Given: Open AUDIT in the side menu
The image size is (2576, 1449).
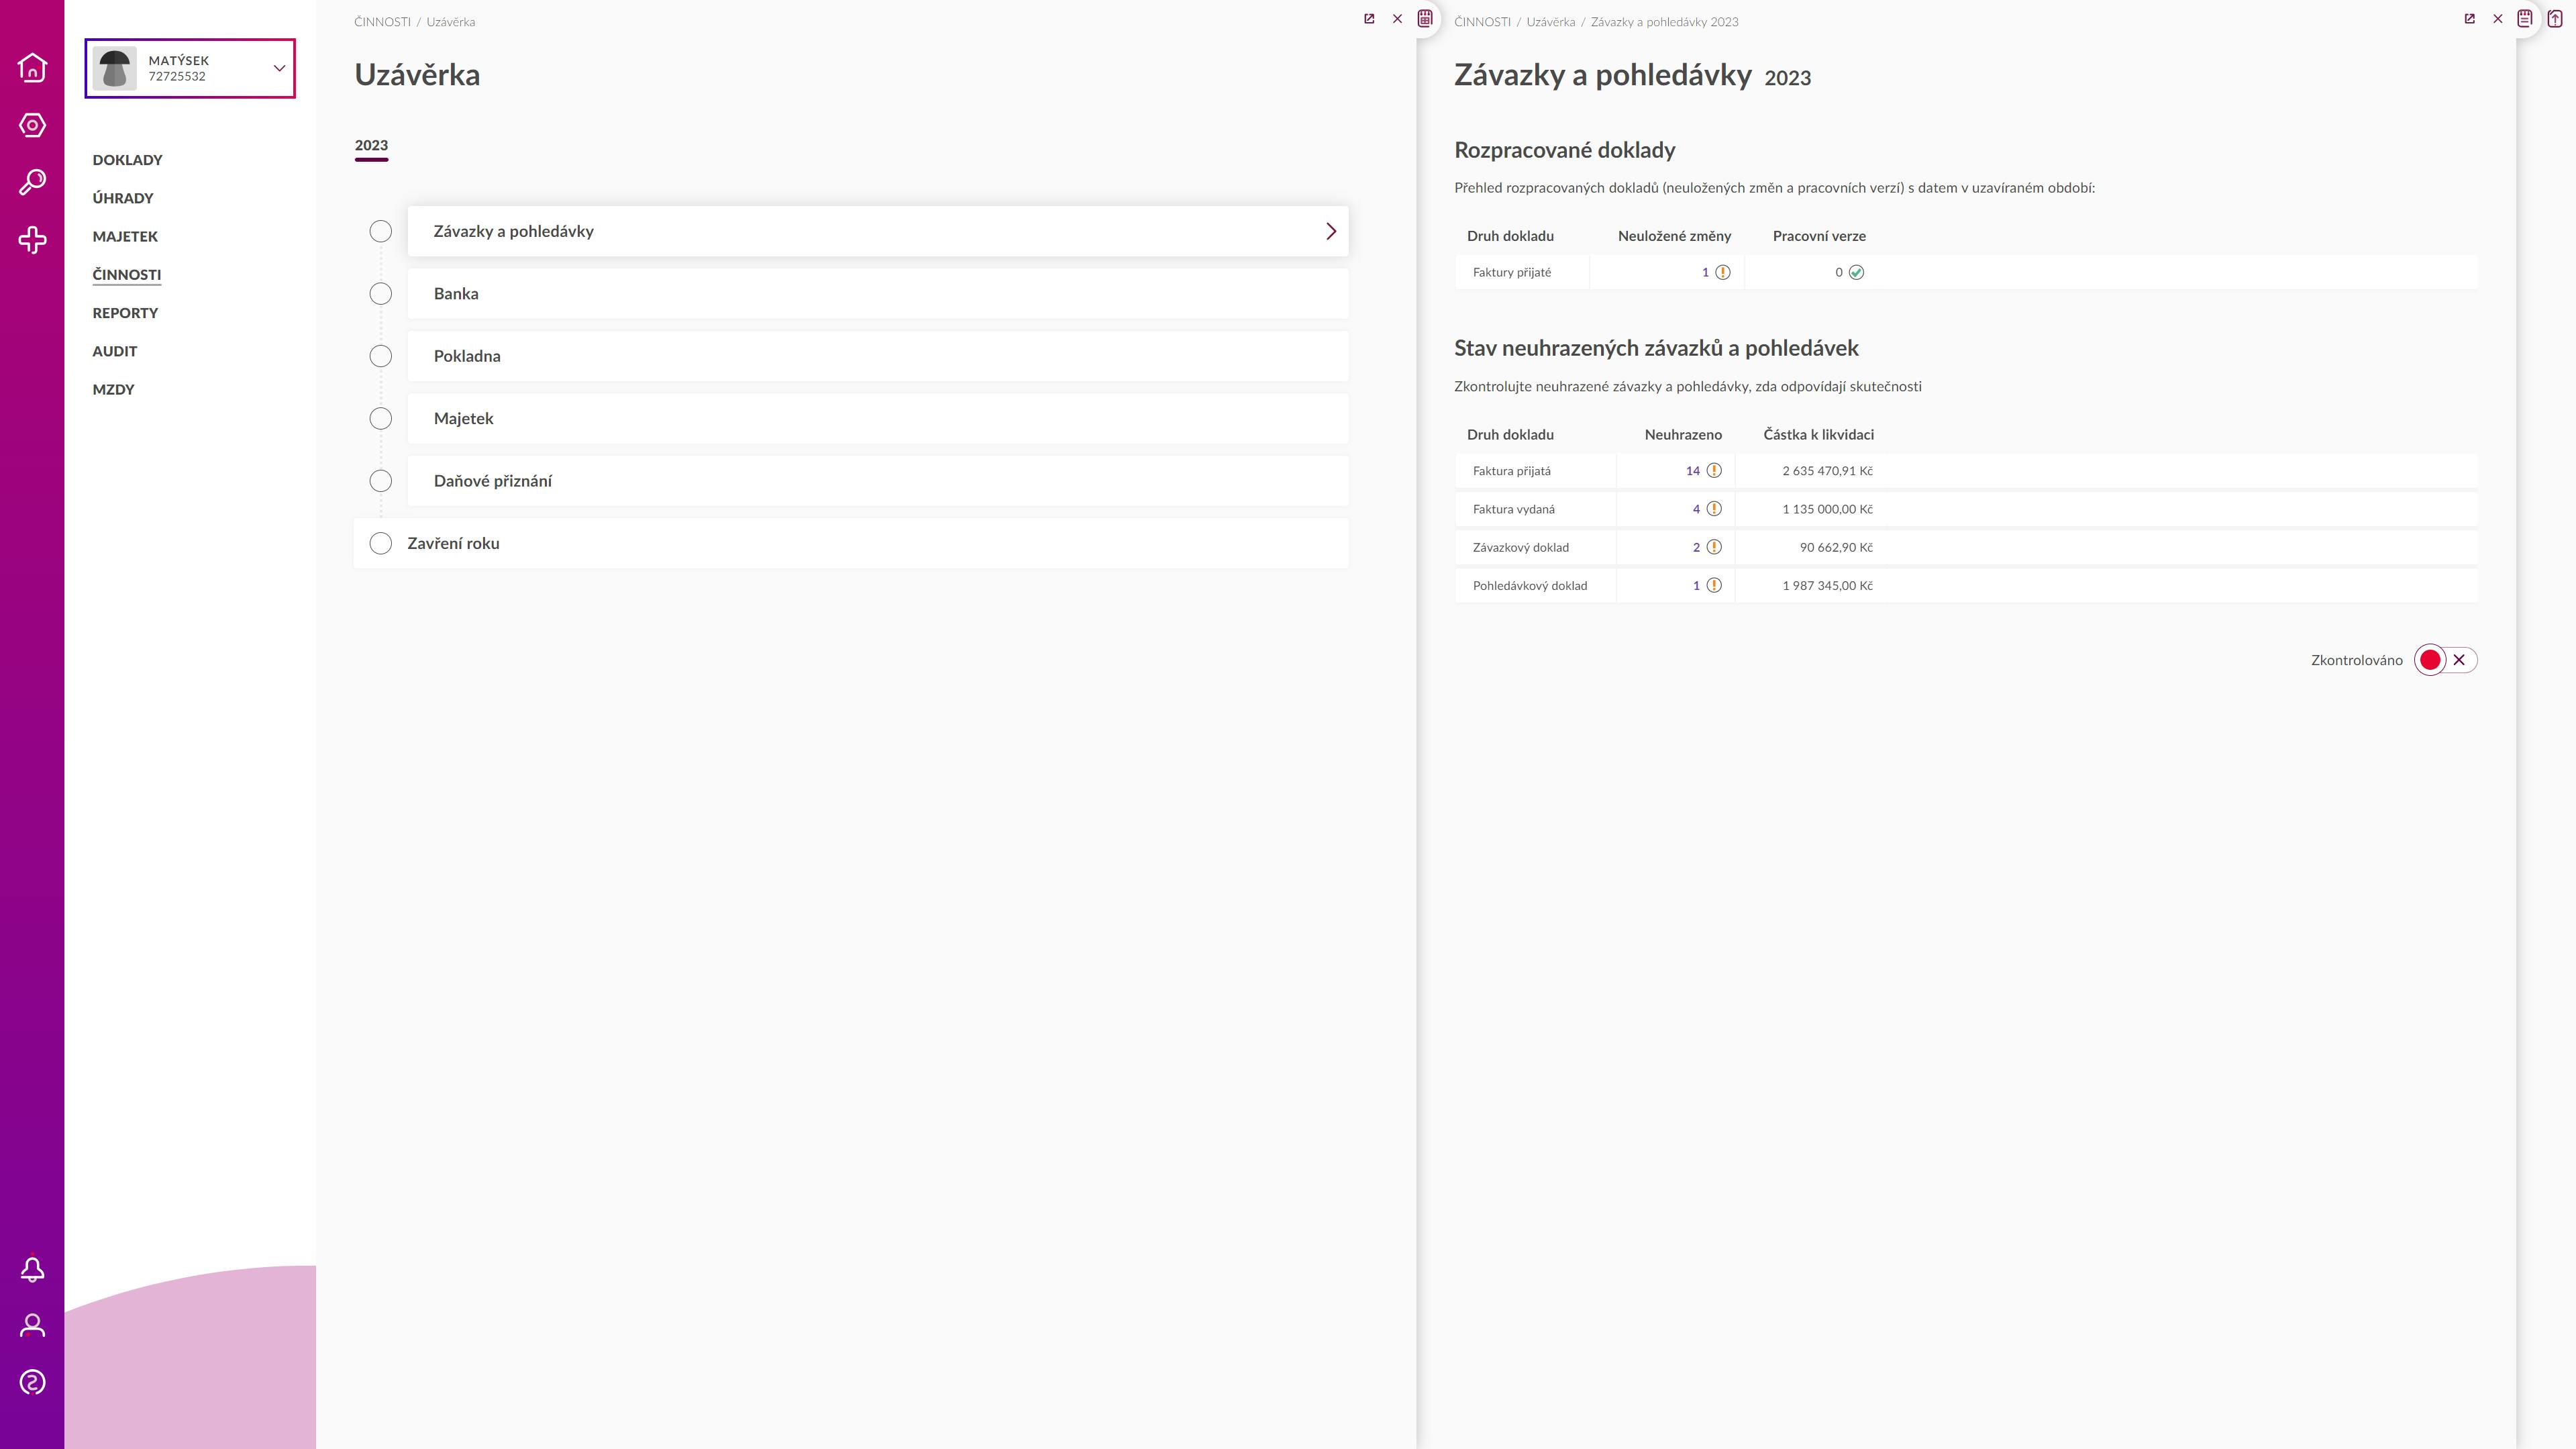Looking at the screenshot, I should click(x=115, y=351).
